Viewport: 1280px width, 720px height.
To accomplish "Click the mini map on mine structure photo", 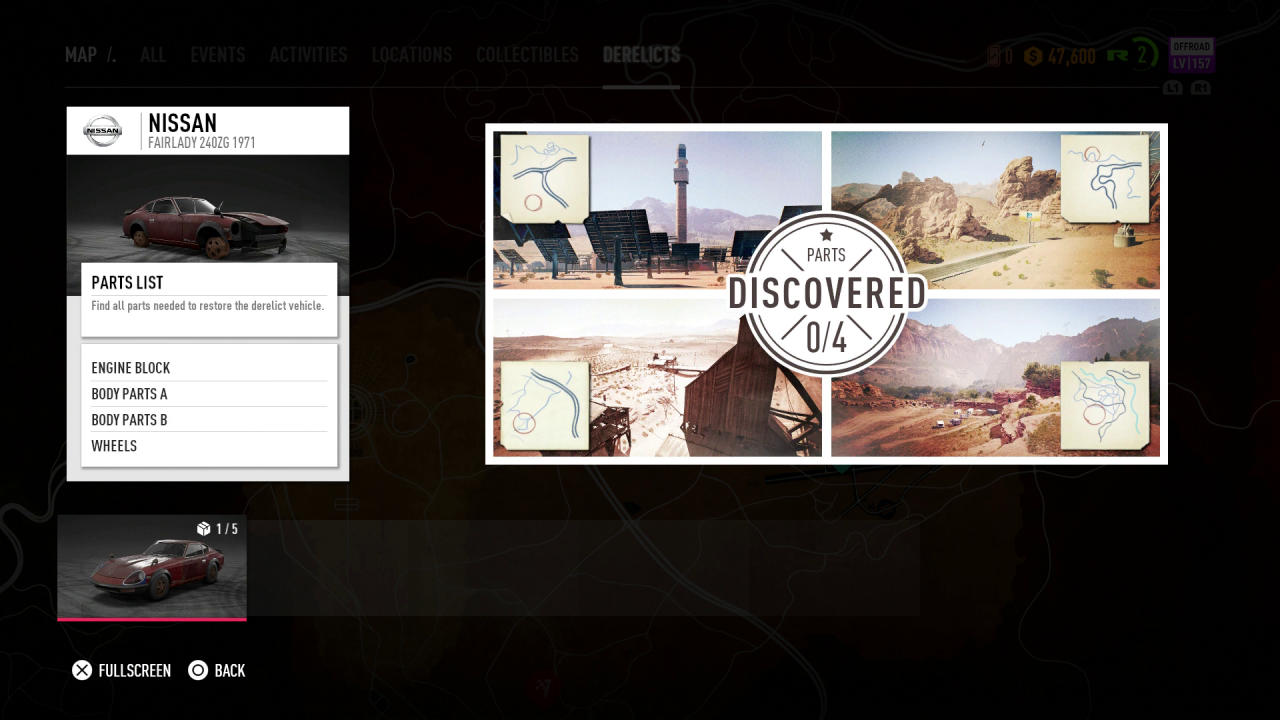I will click(x=544, y=405).
